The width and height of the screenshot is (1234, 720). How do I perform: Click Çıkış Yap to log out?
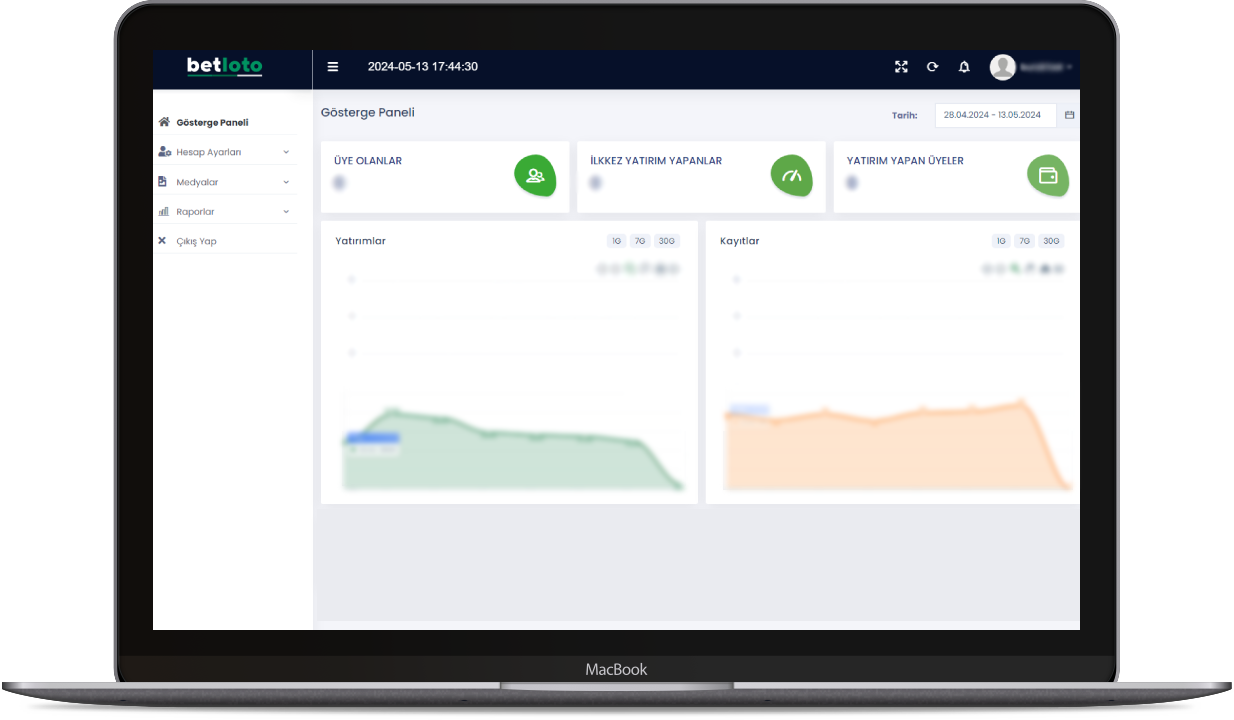pyautogui.click(x=196, y=241)
